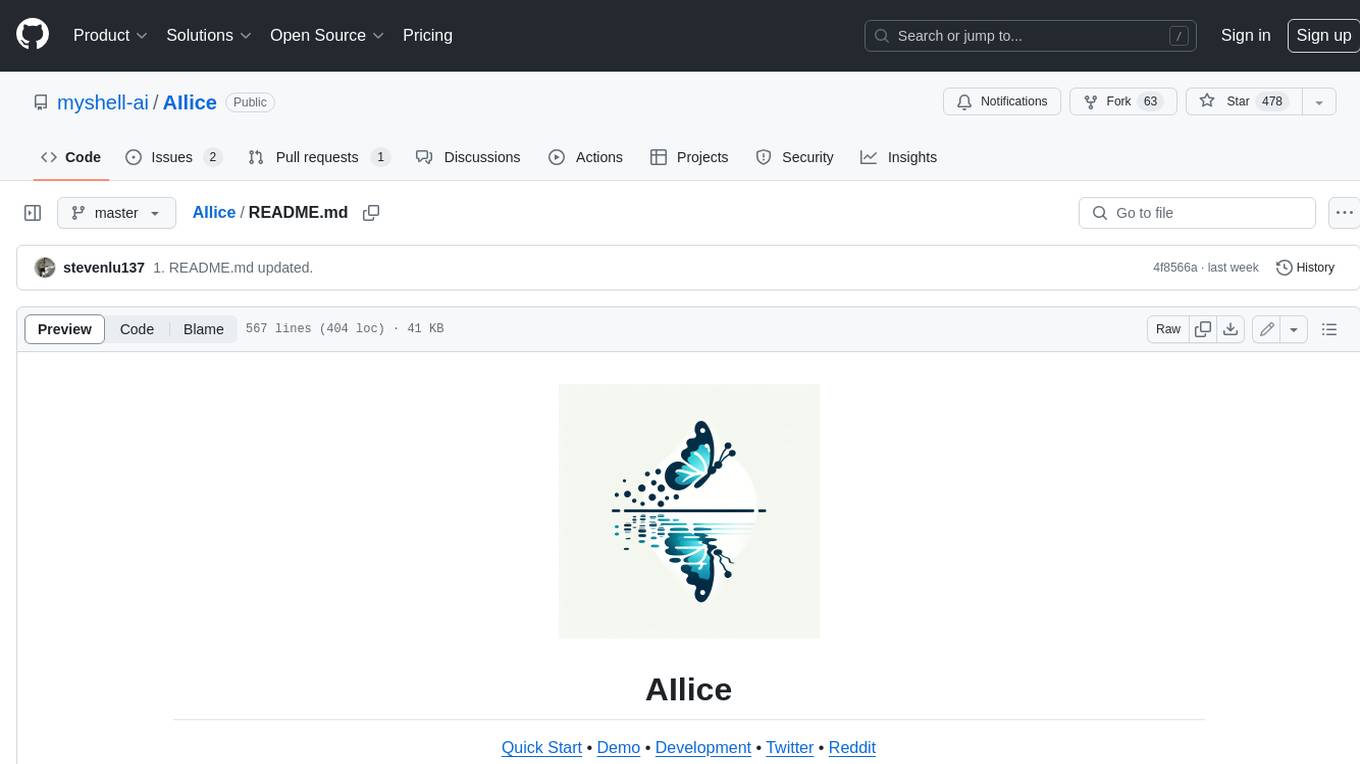
Task: Open the Pricing page
Action: (x=427, y=35)
